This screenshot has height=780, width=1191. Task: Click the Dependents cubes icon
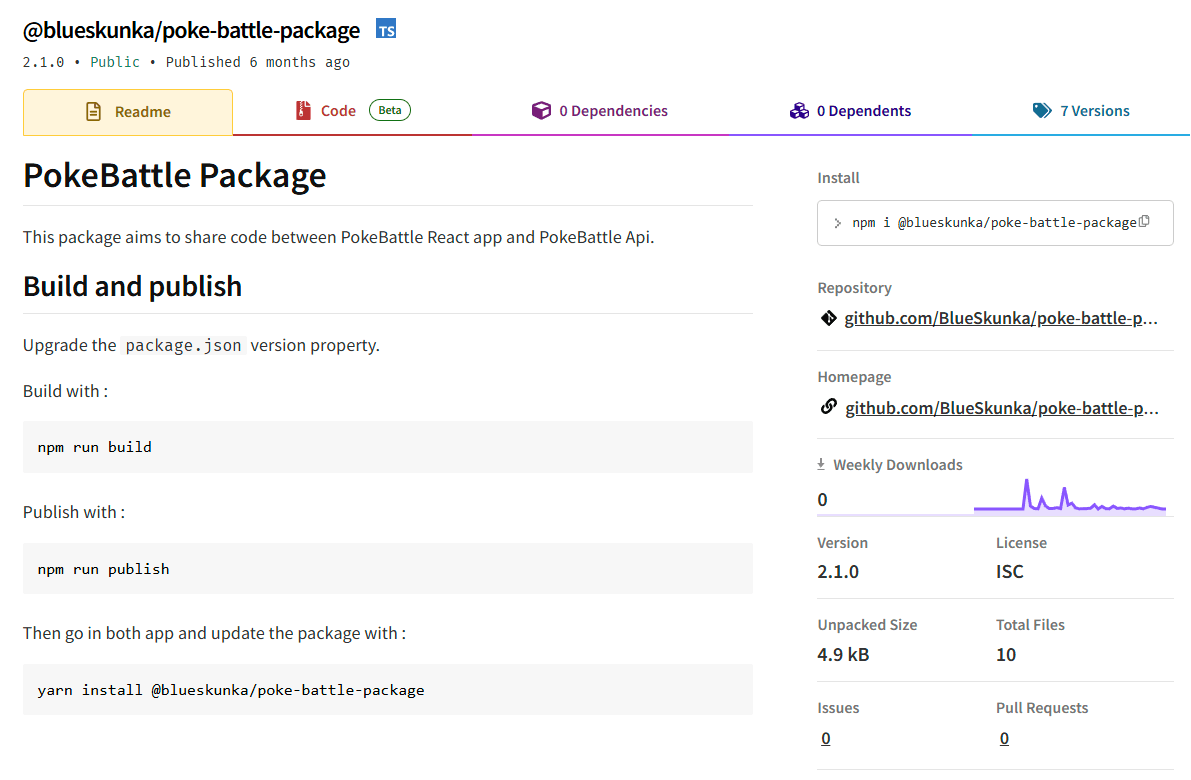(799, 111)
